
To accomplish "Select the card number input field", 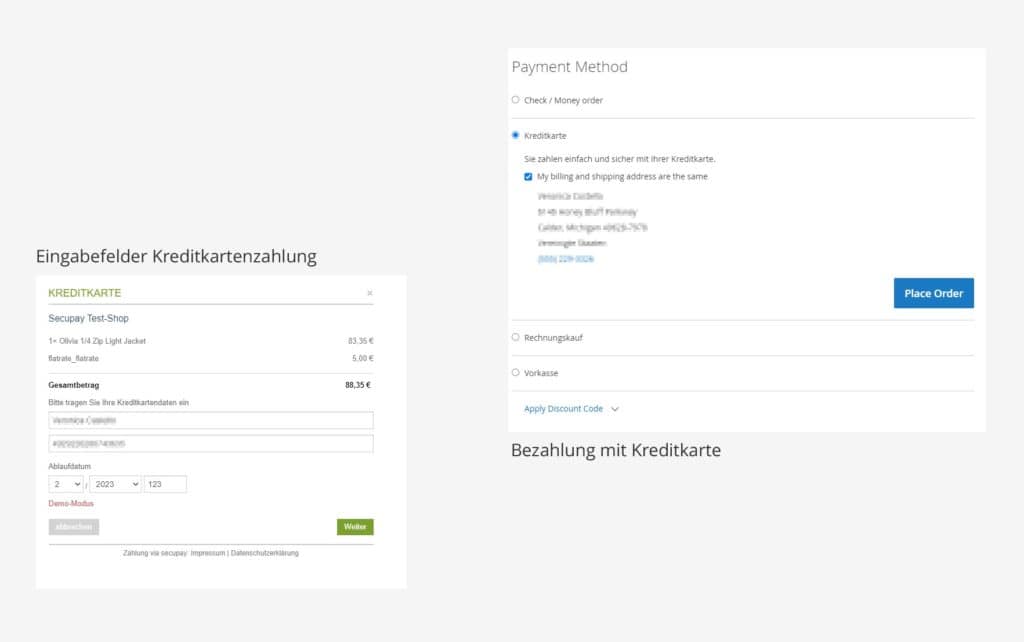I will [x=210, y=442].
